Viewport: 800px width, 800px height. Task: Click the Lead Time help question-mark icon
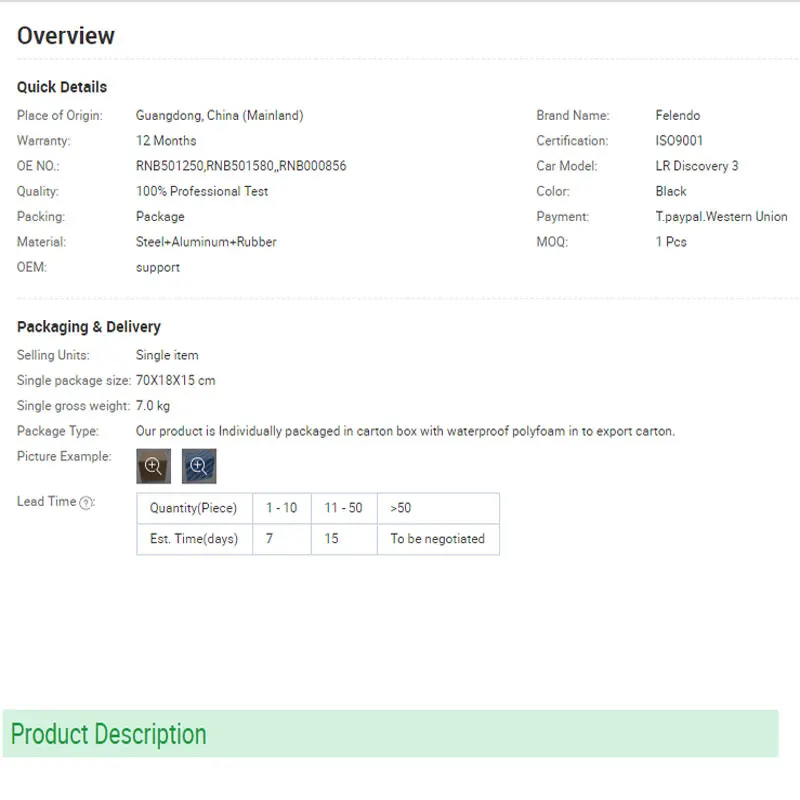pos(86,503)
